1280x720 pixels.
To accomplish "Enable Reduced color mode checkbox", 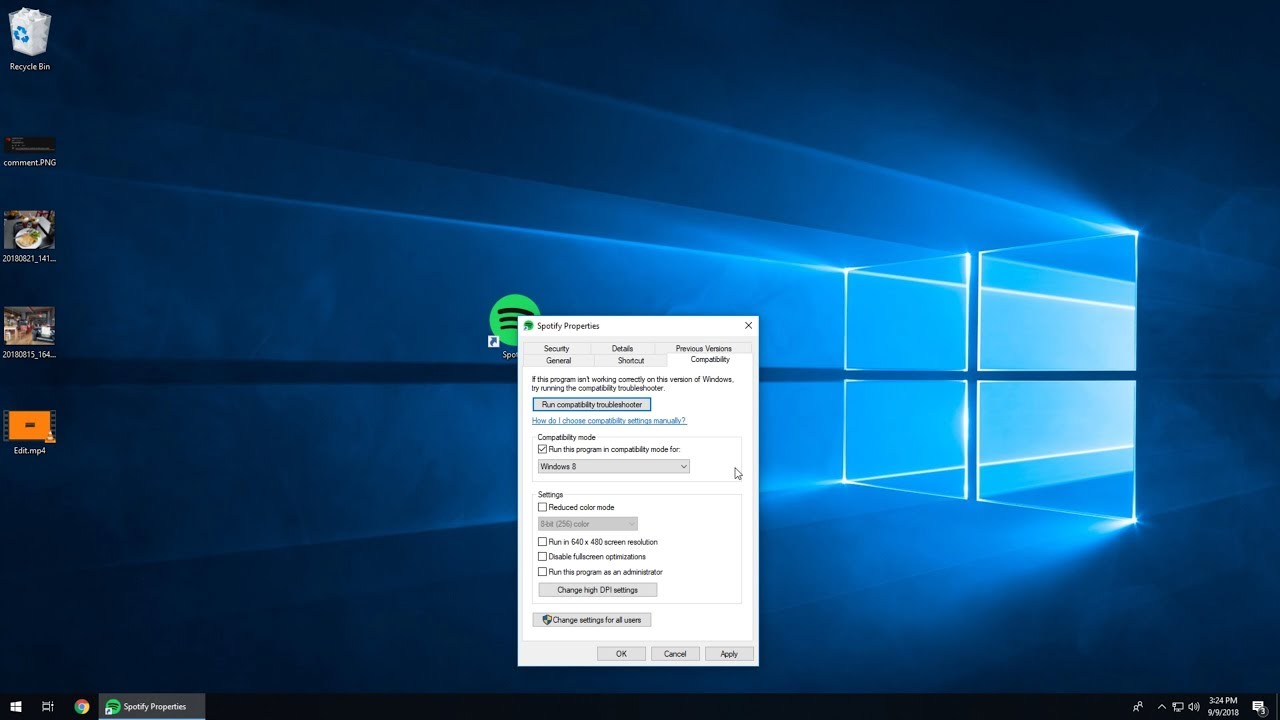I will point(543,507).
